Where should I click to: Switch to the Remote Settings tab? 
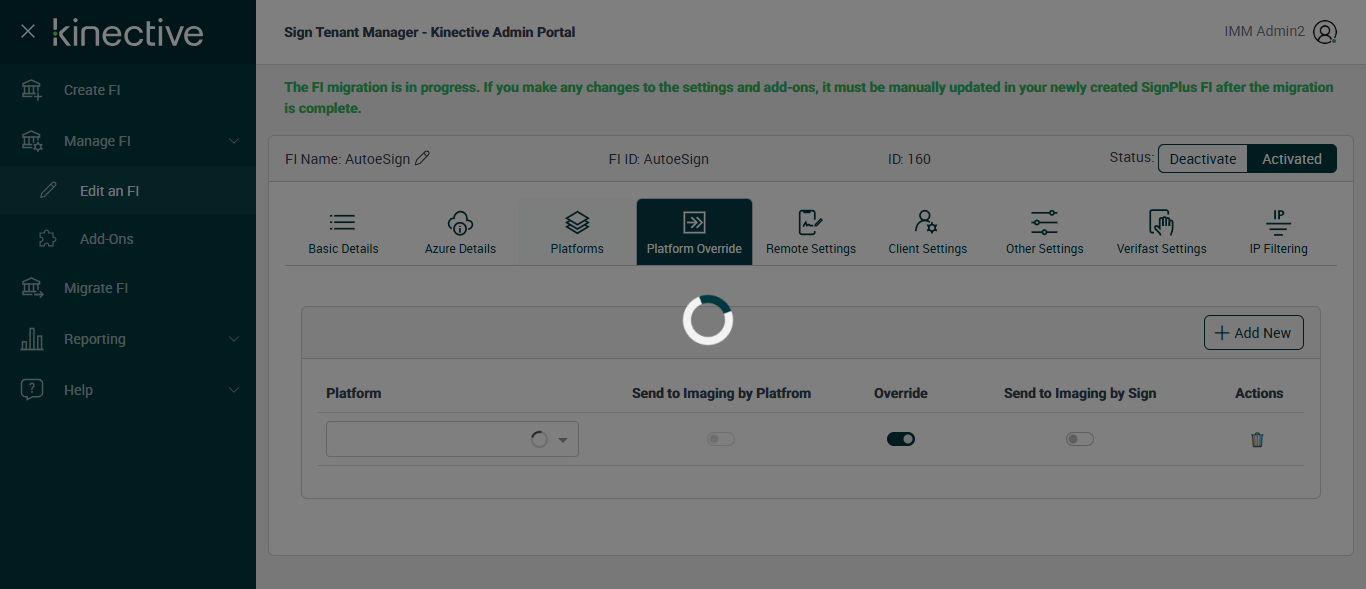(811, 232)
